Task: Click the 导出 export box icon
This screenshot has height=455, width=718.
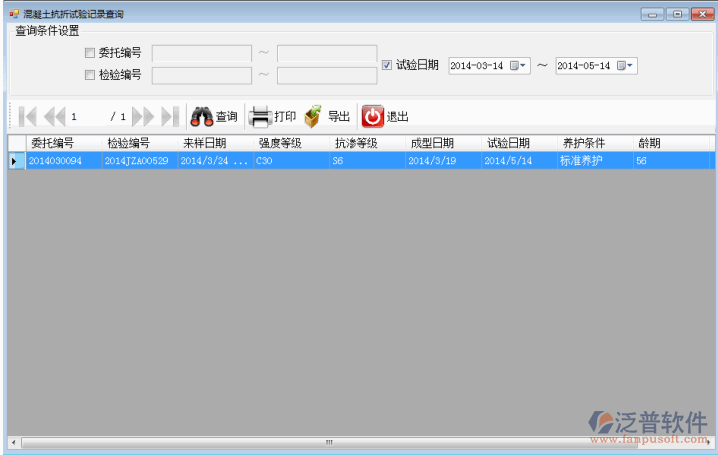Action: pyautogui.click(x=313, y=116)
